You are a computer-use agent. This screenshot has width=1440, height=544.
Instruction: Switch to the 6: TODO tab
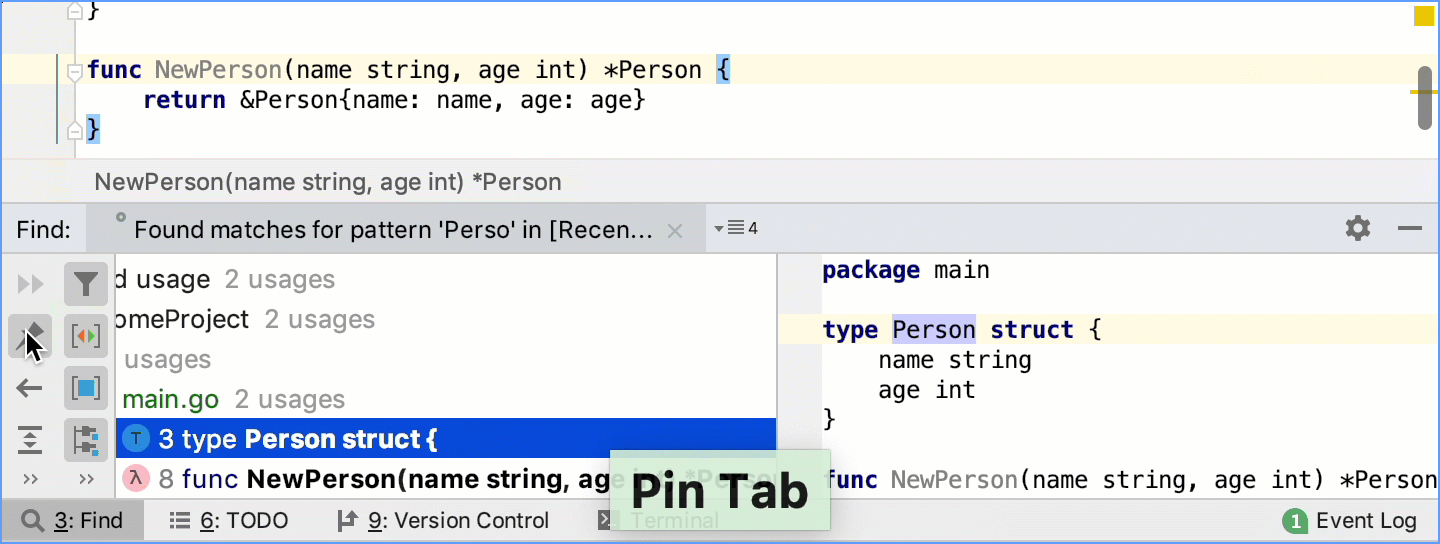[229, 521]
